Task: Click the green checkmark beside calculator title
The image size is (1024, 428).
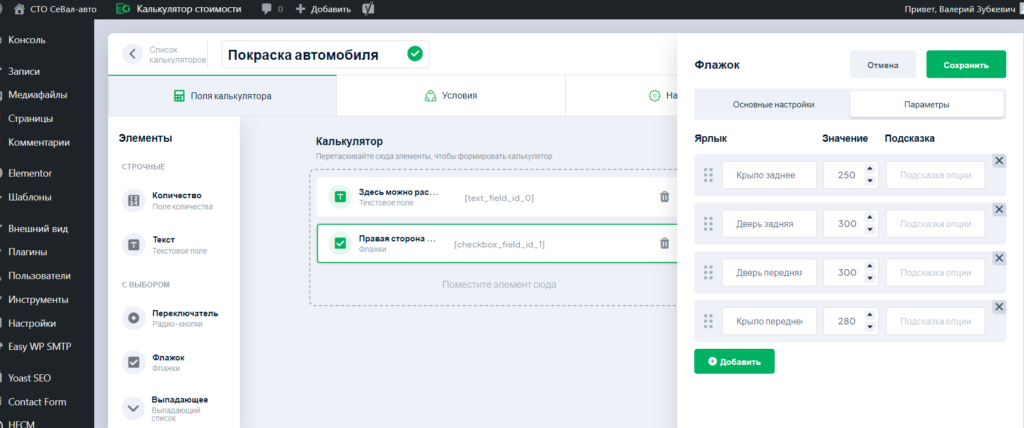Action: 415,54
